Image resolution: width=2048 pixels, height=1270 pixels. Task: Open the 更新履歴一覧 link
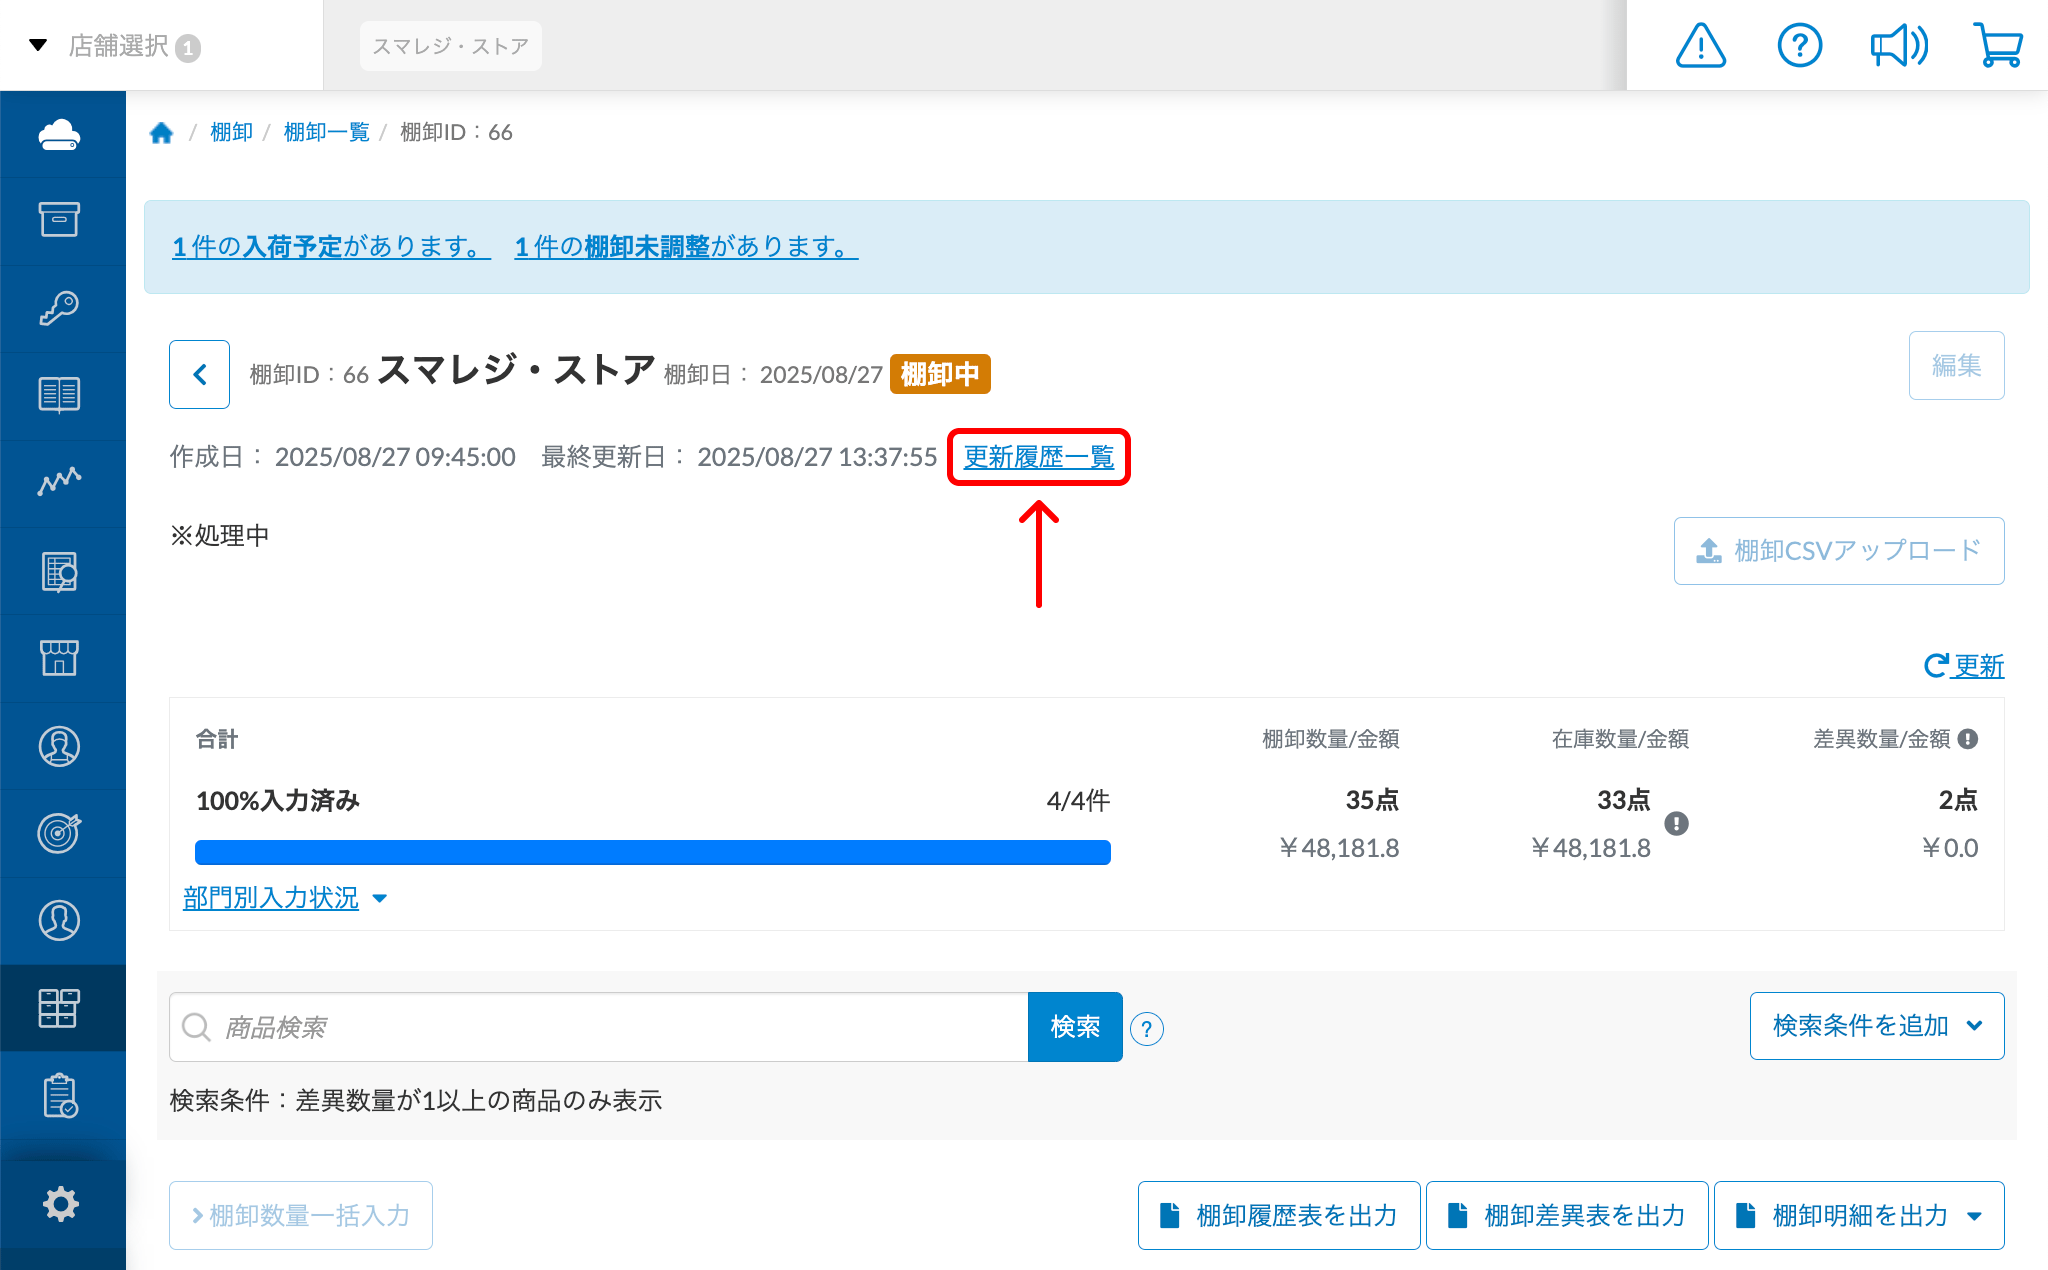[1038, 458]
